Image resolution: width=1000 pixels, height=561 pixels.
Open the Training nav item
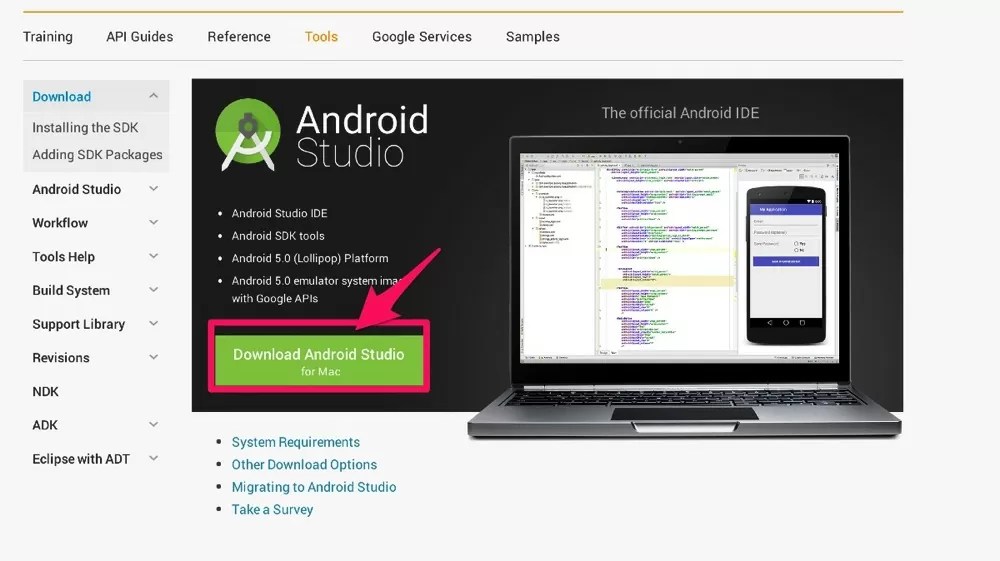coord(48,37)
